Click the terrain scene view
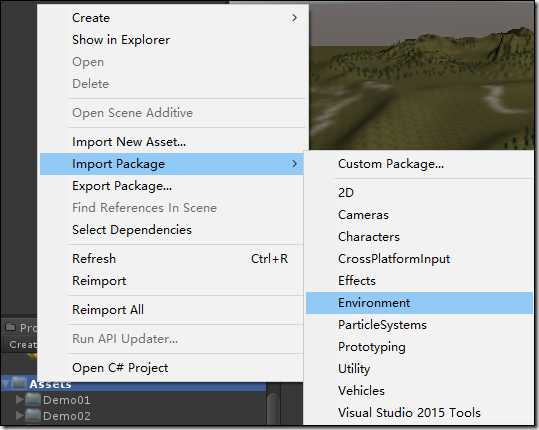539x430 pixels. (x=421, y=76)
